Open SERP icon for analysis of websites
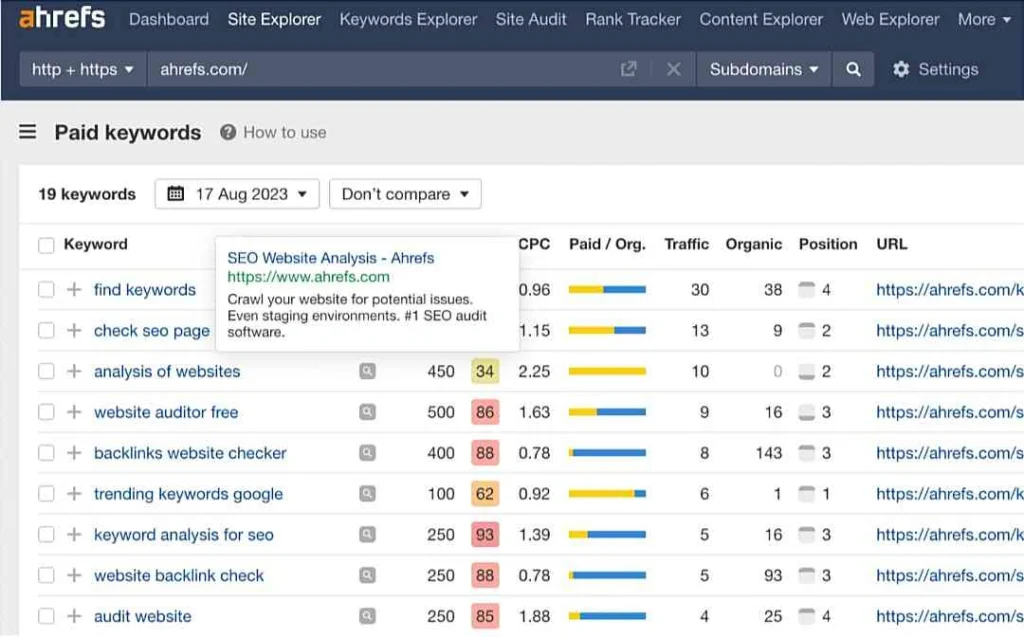The height and width of the screenshot is (637, 1024). pyautogui.click(x=368, y=371)
